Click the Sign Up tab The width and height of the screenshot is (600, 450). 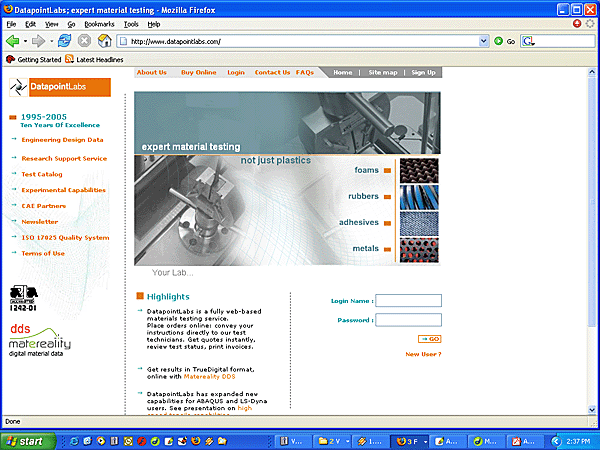[423, 72]
